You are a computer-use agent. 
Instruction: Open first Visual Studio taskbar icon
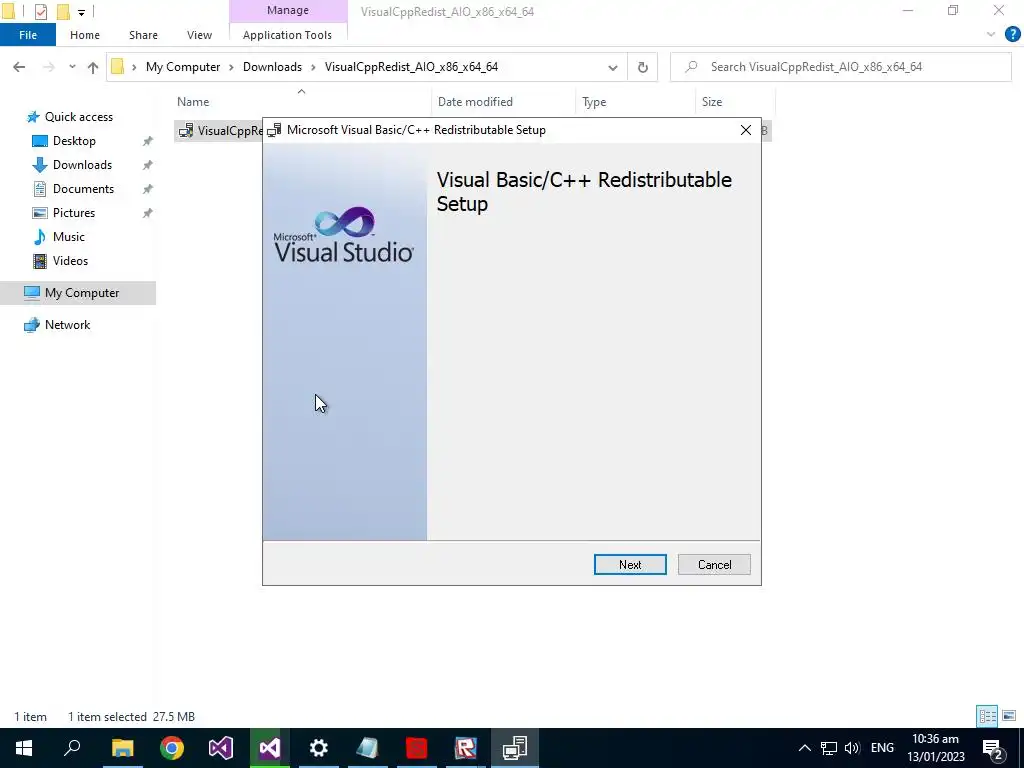221,748
